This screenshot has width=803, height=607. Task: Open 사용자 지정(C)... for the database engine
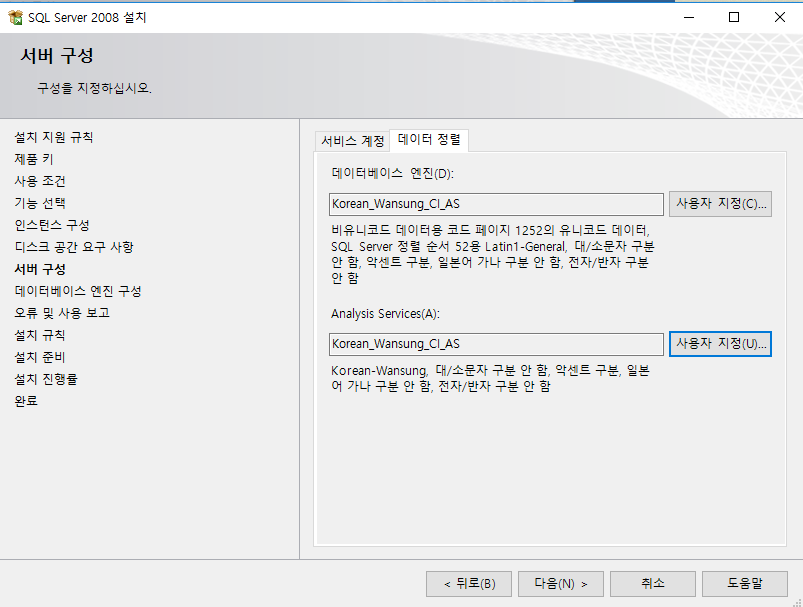pos(721,204)
